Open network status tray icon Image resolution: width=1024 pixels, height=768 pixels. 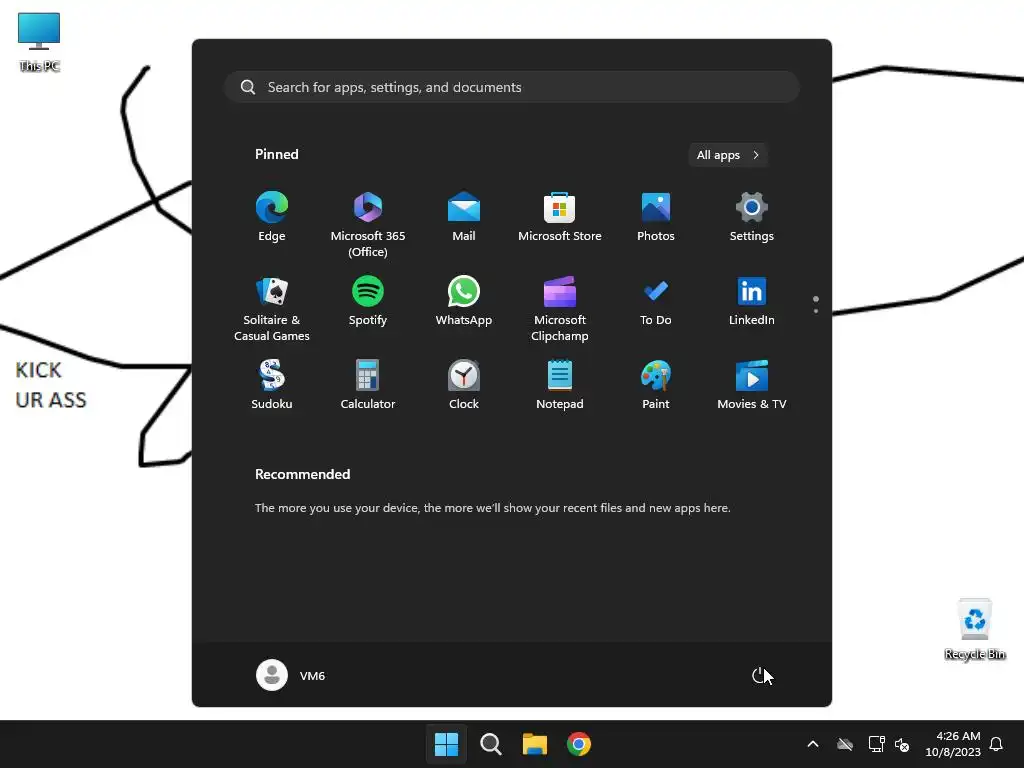click(x=876, y=744)
